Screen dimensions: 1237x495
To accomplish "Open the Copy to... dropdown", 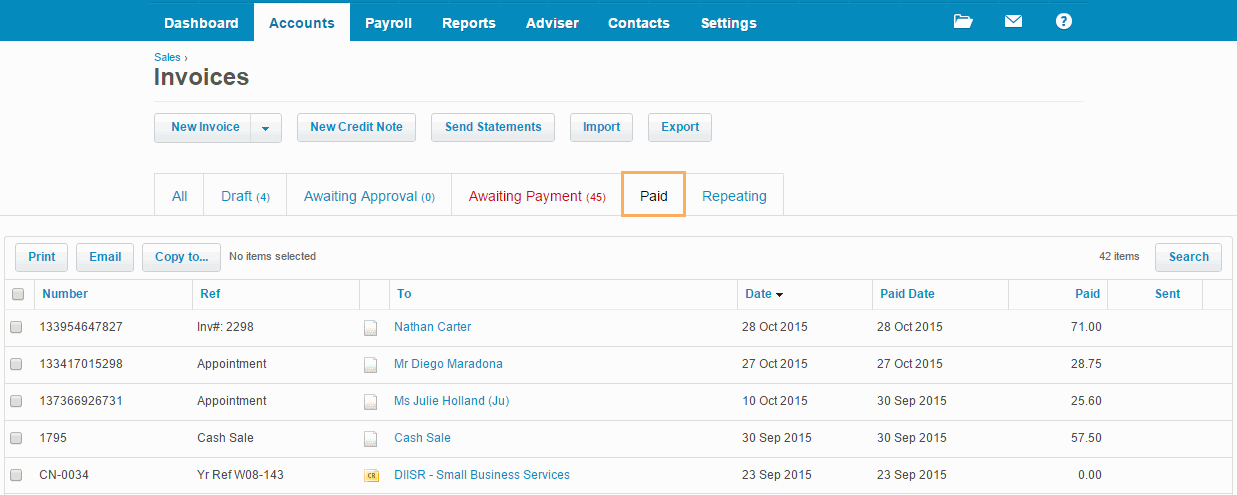I will click(x=181, y=257).
